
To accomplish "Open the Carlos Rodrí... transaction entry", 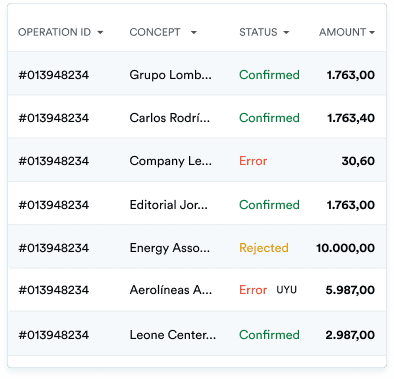I will pos(197,117).
